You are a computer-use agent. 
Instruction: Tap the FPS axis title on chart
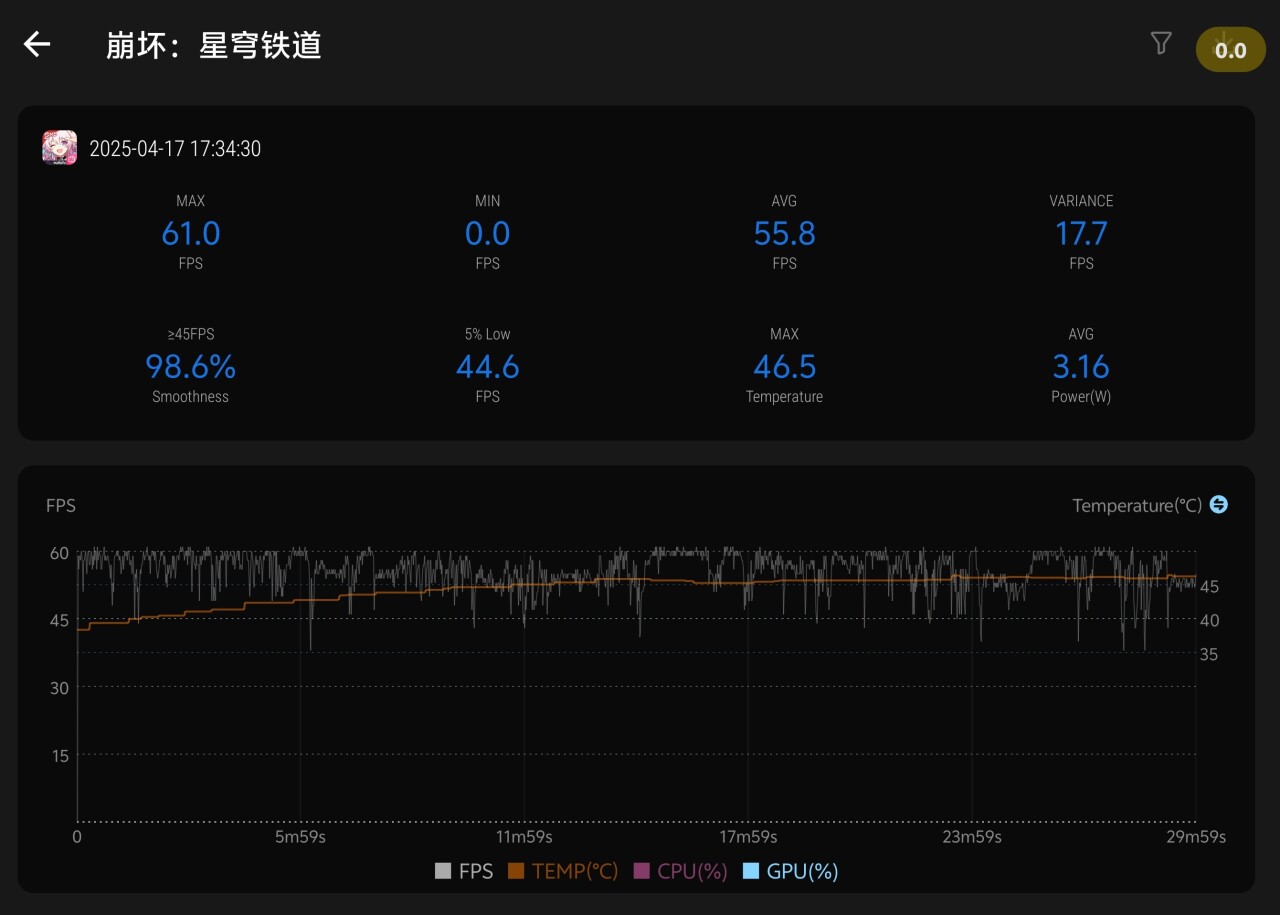click(61, 505)
